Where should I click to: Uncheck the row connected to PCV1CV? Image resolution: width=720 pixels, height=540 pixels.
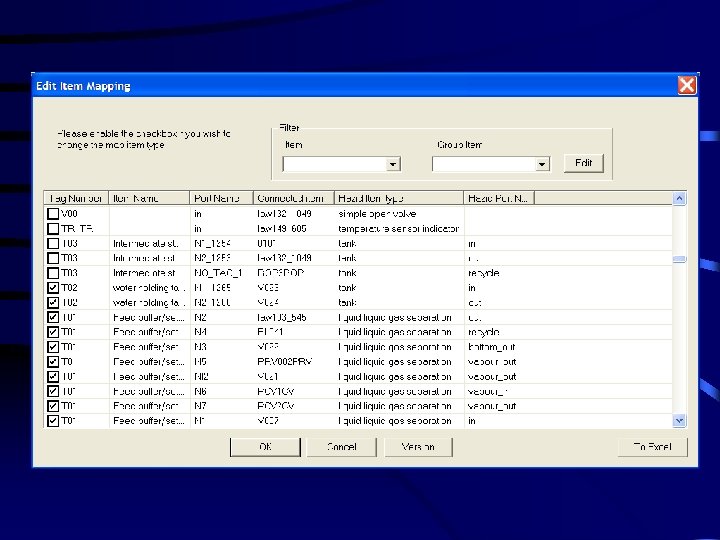53,392
